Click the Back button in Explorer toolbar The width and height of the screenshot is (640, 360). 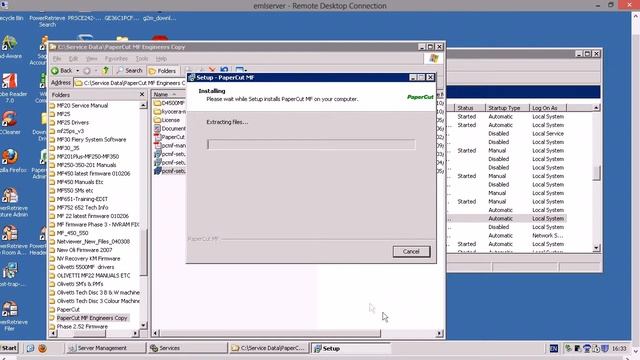[x=62, y=71]
